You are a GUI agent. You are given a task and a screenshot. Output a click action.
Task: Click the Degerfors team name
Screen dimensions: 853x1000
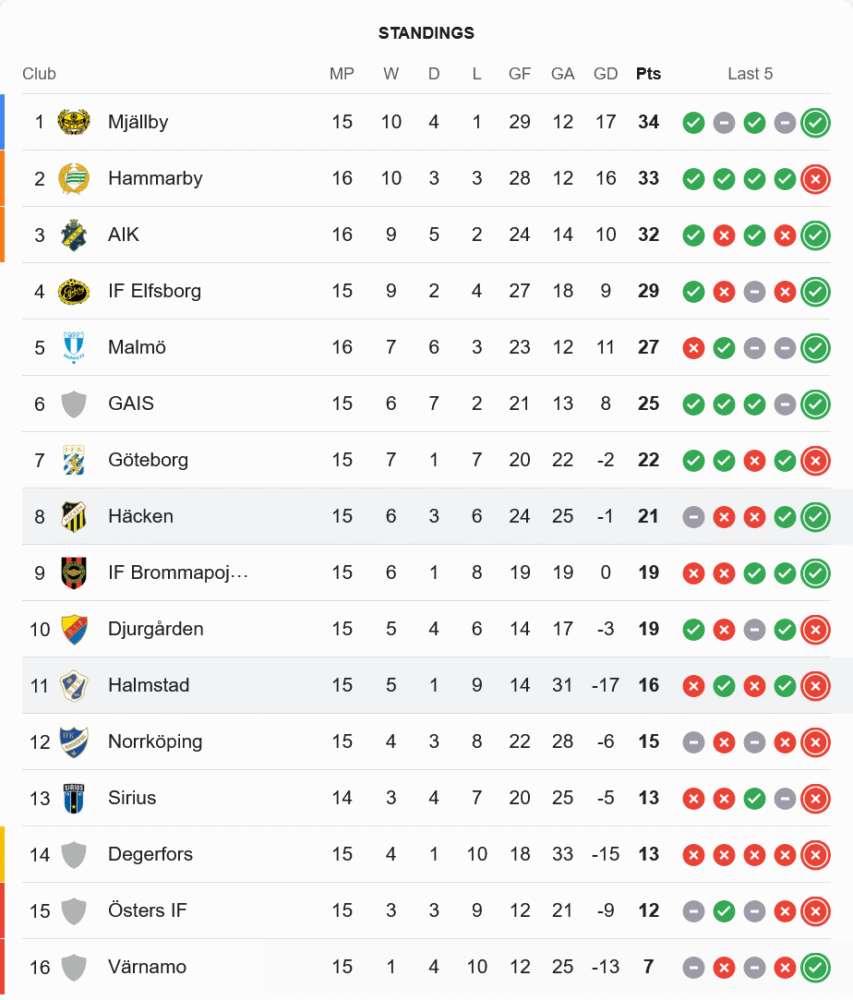tap(150, 855)
